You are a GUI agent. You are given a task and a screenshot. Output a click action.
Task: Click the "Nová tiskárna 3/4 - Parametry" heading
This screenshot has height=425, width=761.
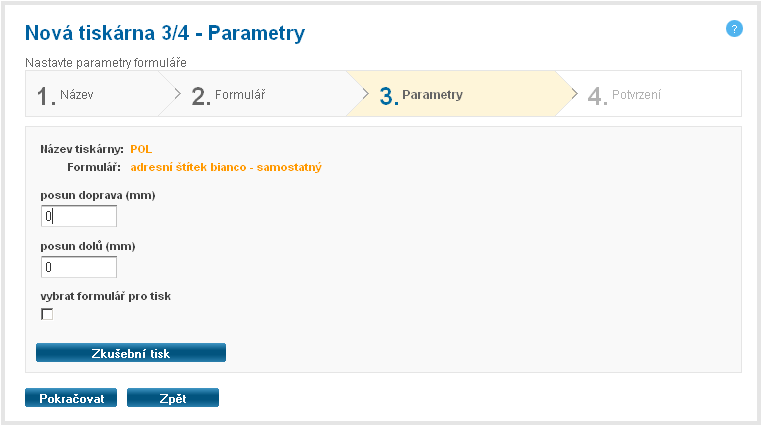[x=165, y=34]
